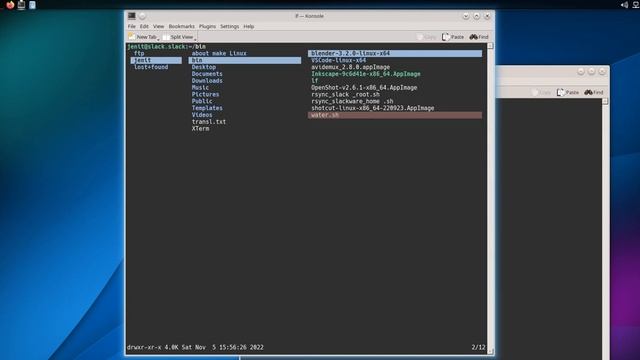Screen dimensions: 640x360
Task: Open the File menu in Konsole
Action: click(x=131, y=26)
